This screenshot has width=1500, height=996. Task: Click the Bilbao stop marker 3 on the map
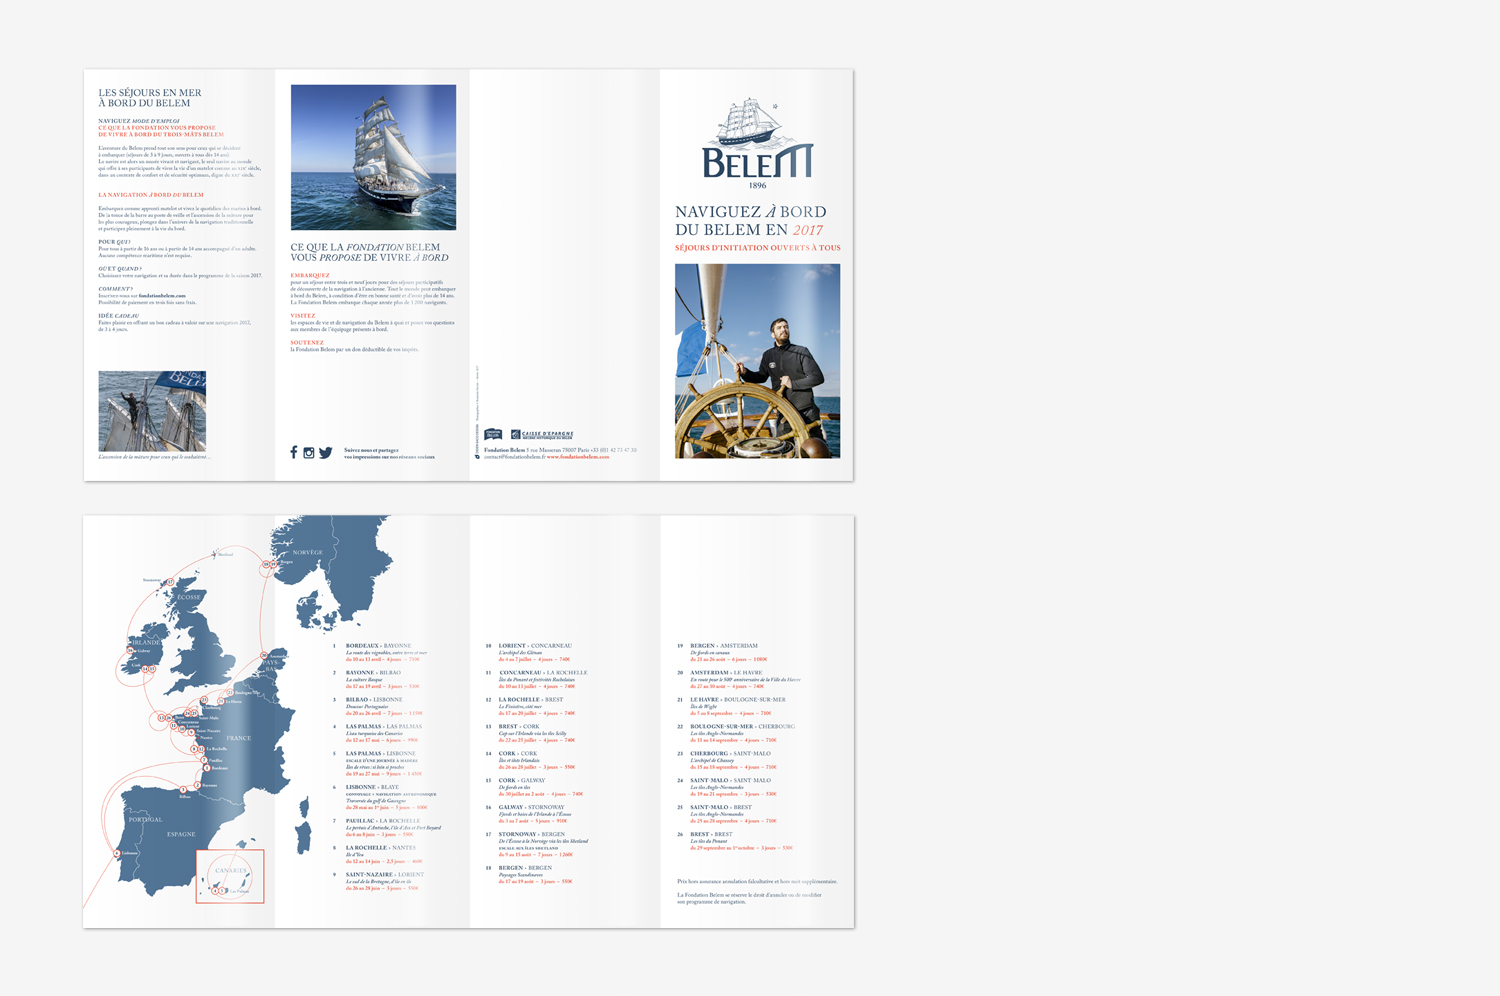pos(183,790)
